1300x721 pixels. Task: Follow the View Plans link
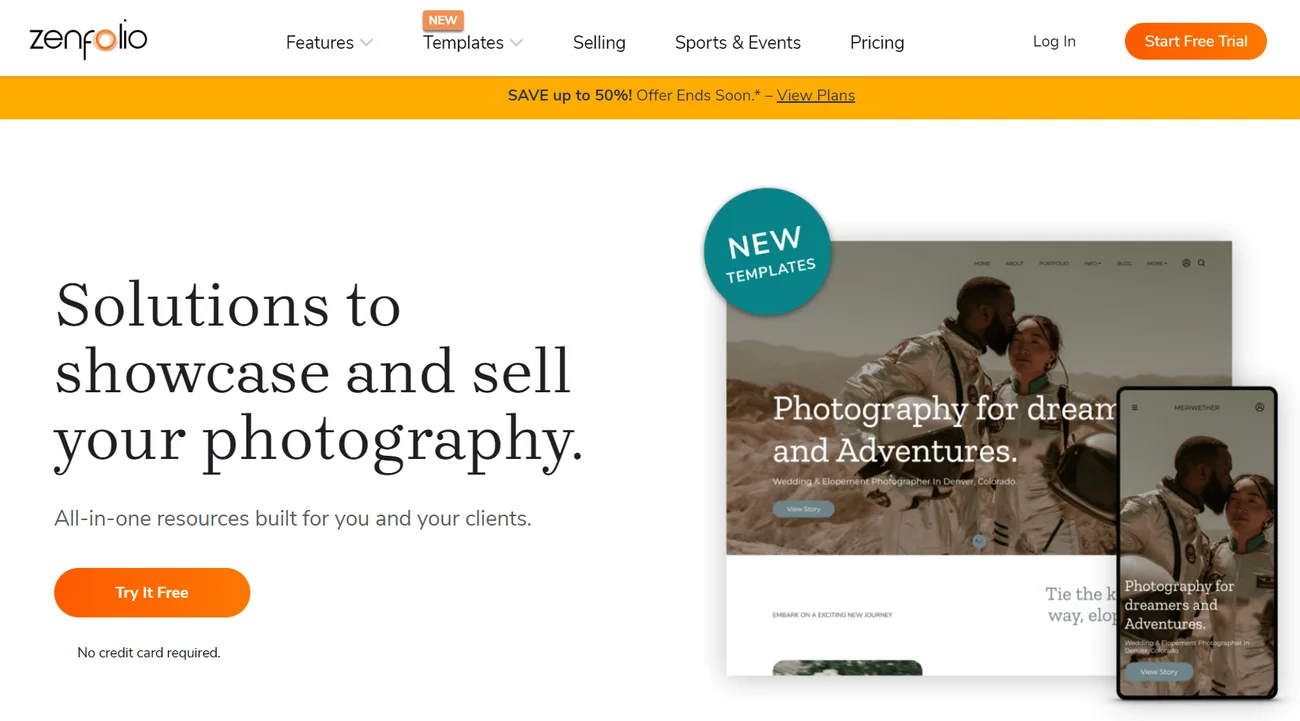tap(815, 96)
